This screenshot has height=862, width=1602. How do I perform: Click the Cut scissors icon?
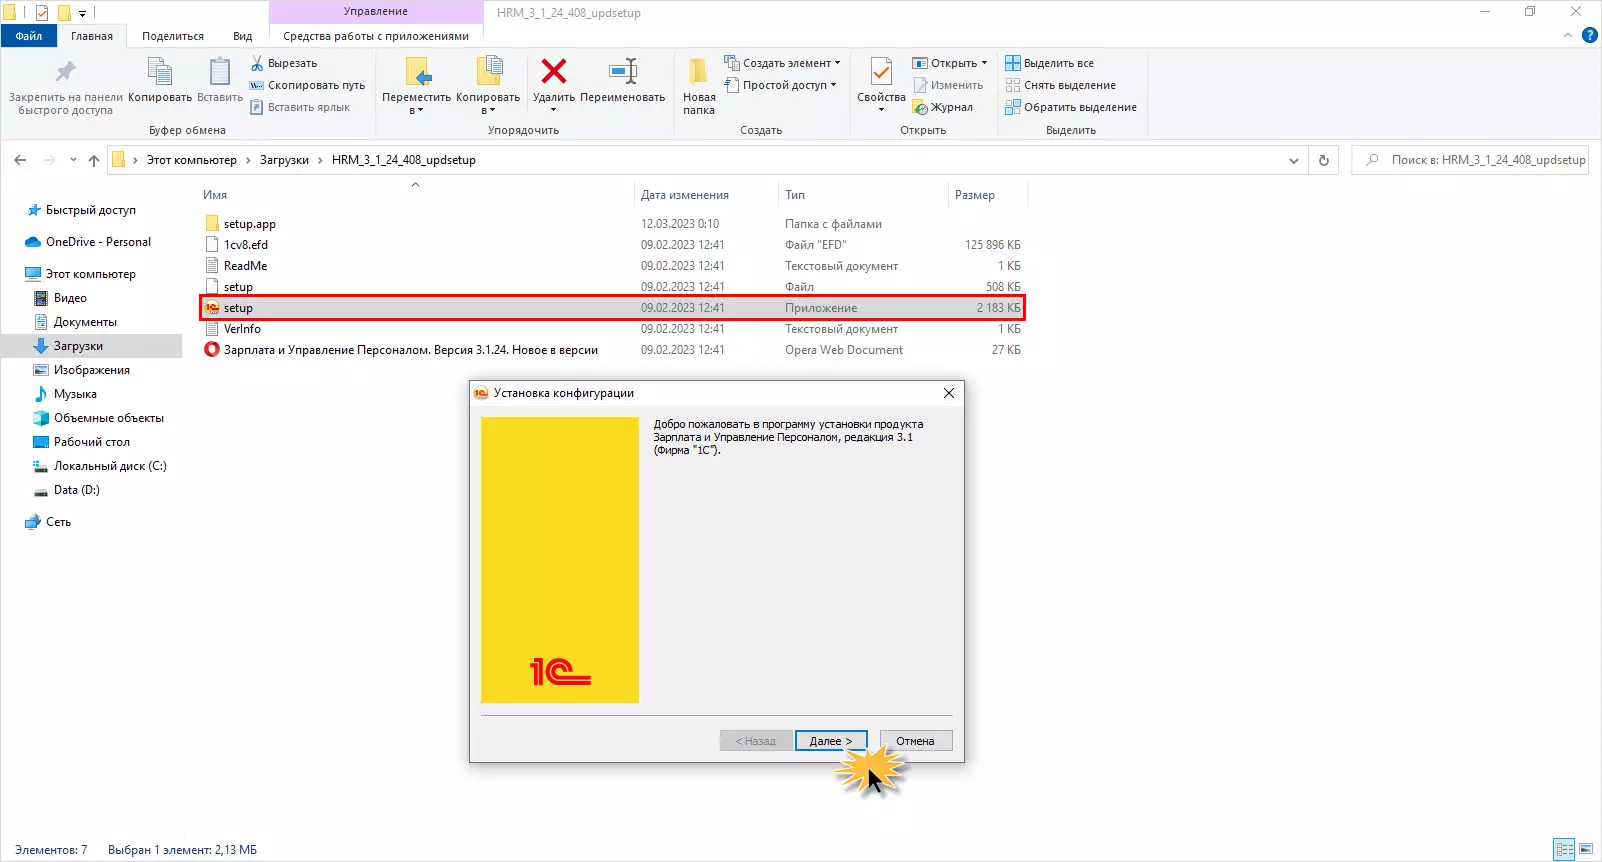coord(257,63)
